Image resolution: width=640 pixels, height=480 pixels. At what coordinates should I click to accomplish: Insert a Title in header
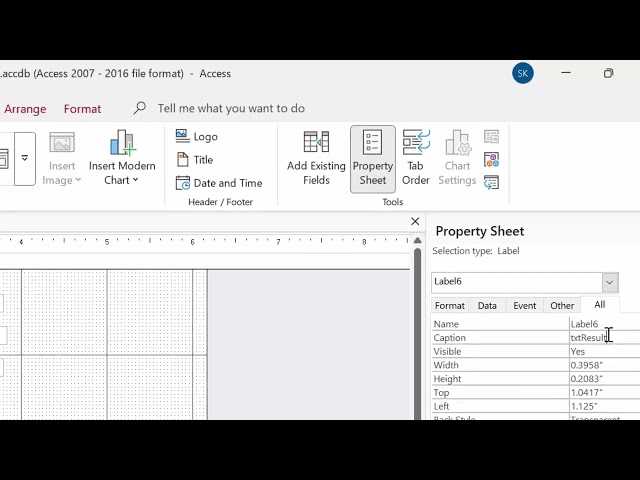point(195,160)
